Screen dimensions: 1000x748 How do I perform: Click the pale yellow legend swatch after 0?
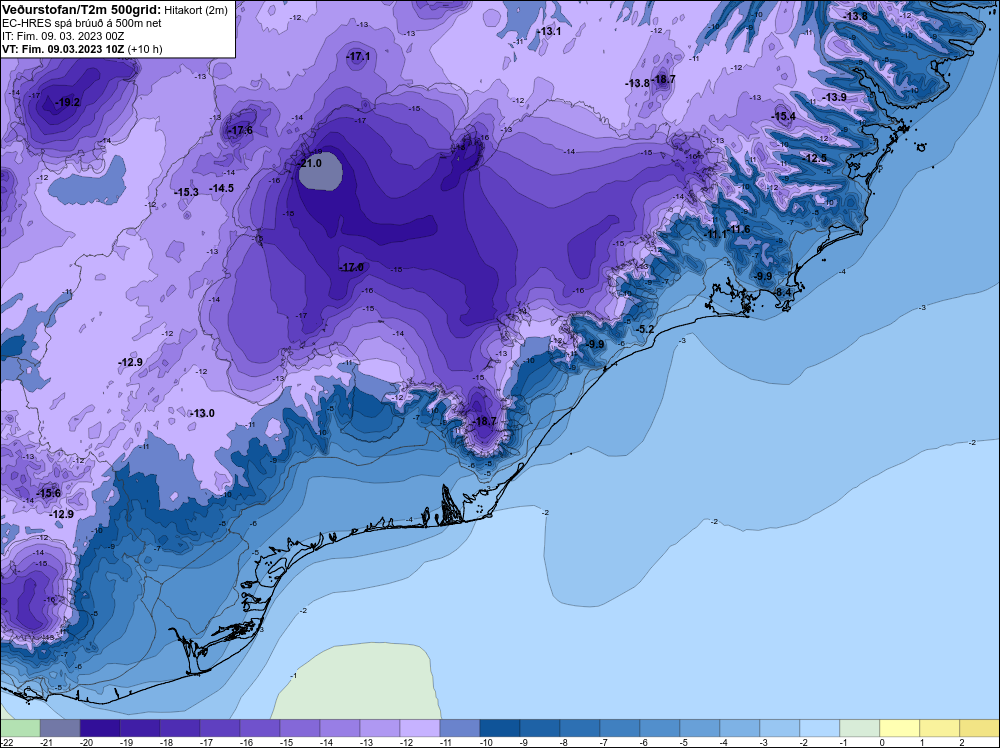click(899, 728)
